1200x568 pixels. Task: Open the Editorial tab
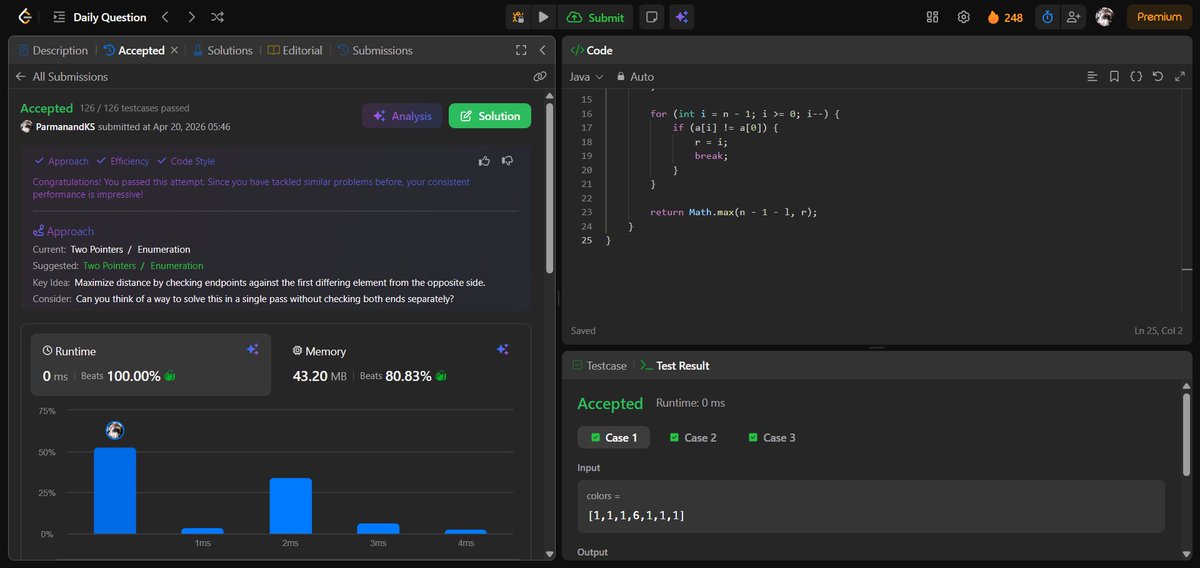tap(295, 50)
